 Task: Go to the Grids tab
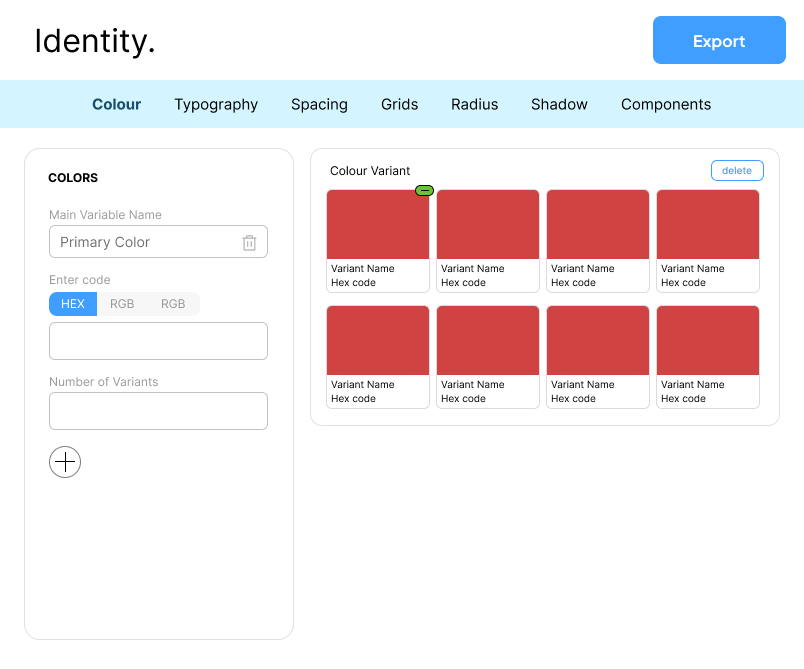click(399, 104)
